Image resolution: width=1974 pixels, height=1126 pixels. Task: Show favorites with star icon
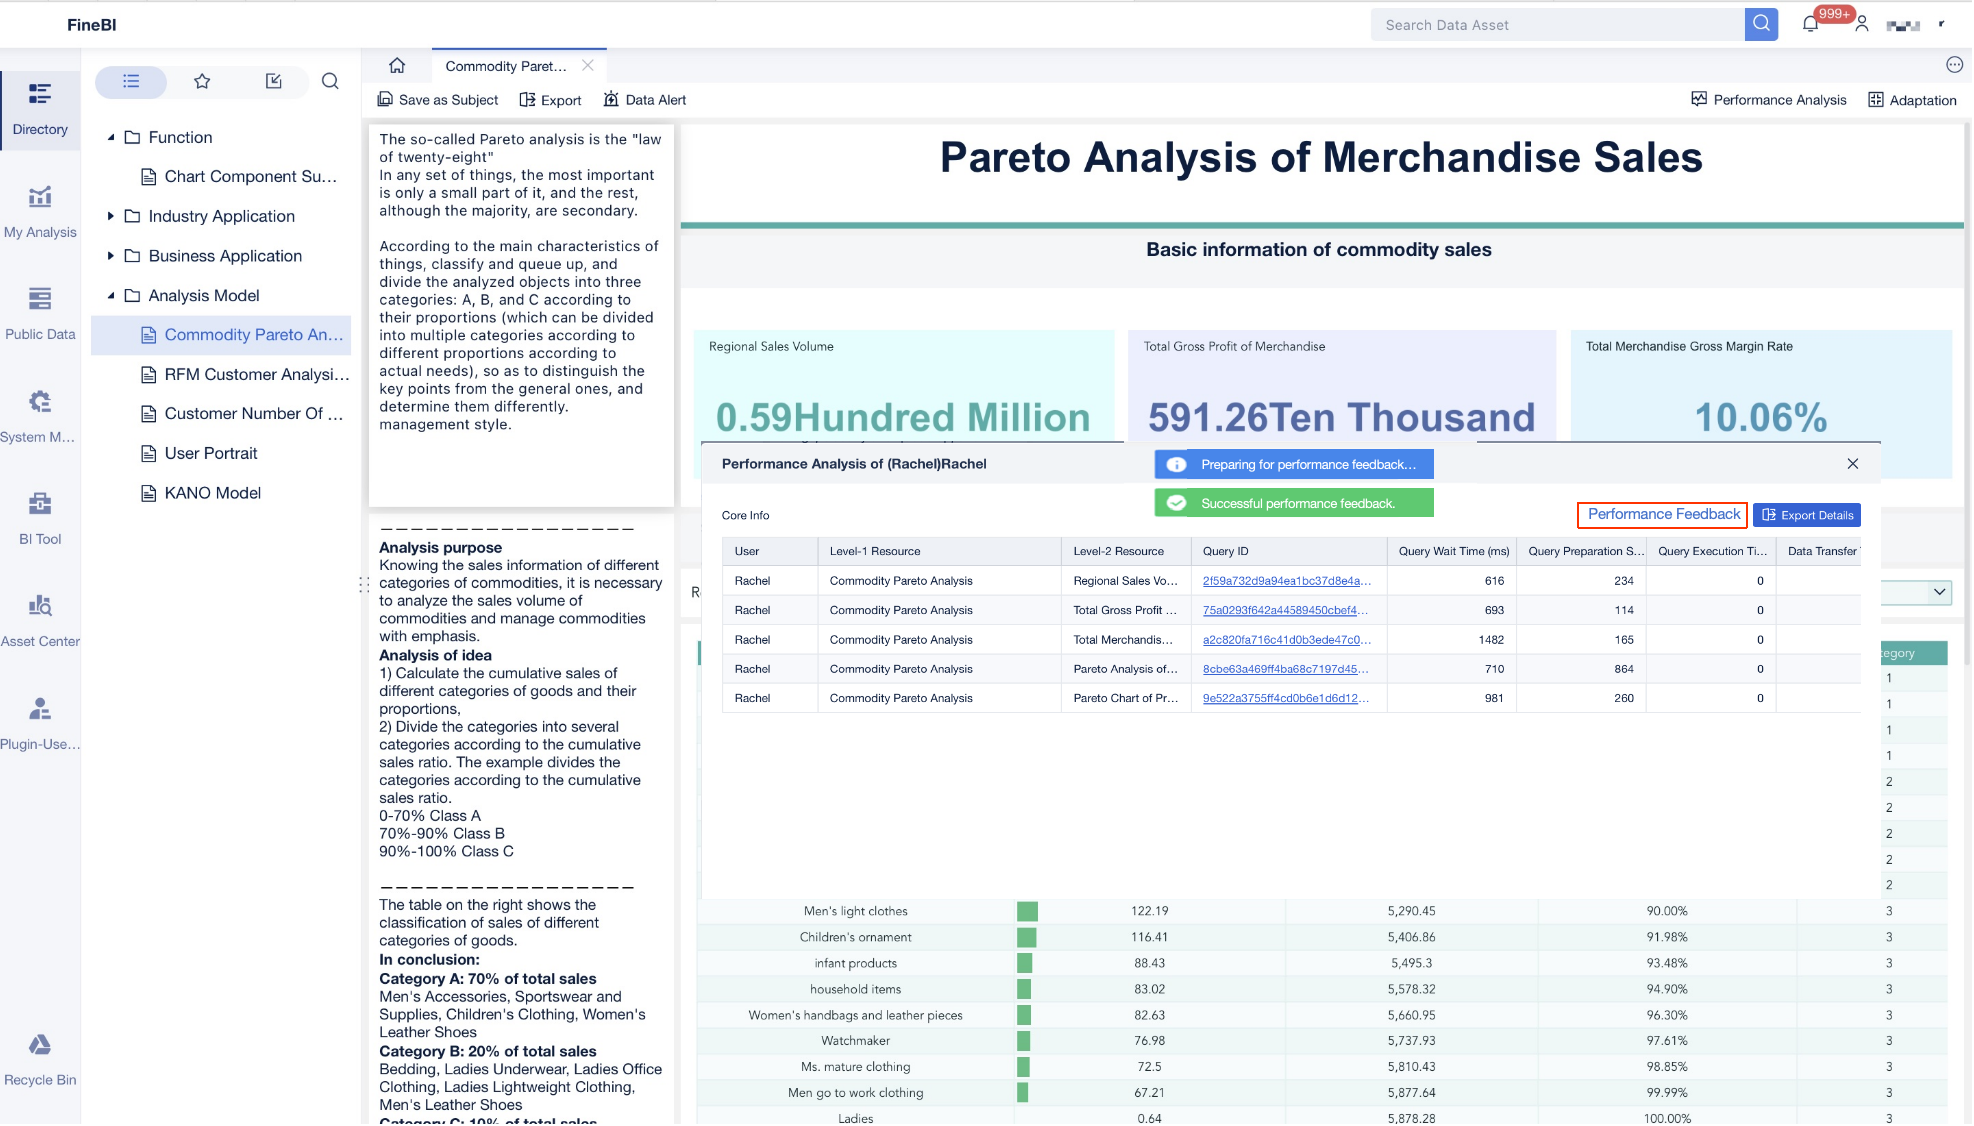click(202, 82)
